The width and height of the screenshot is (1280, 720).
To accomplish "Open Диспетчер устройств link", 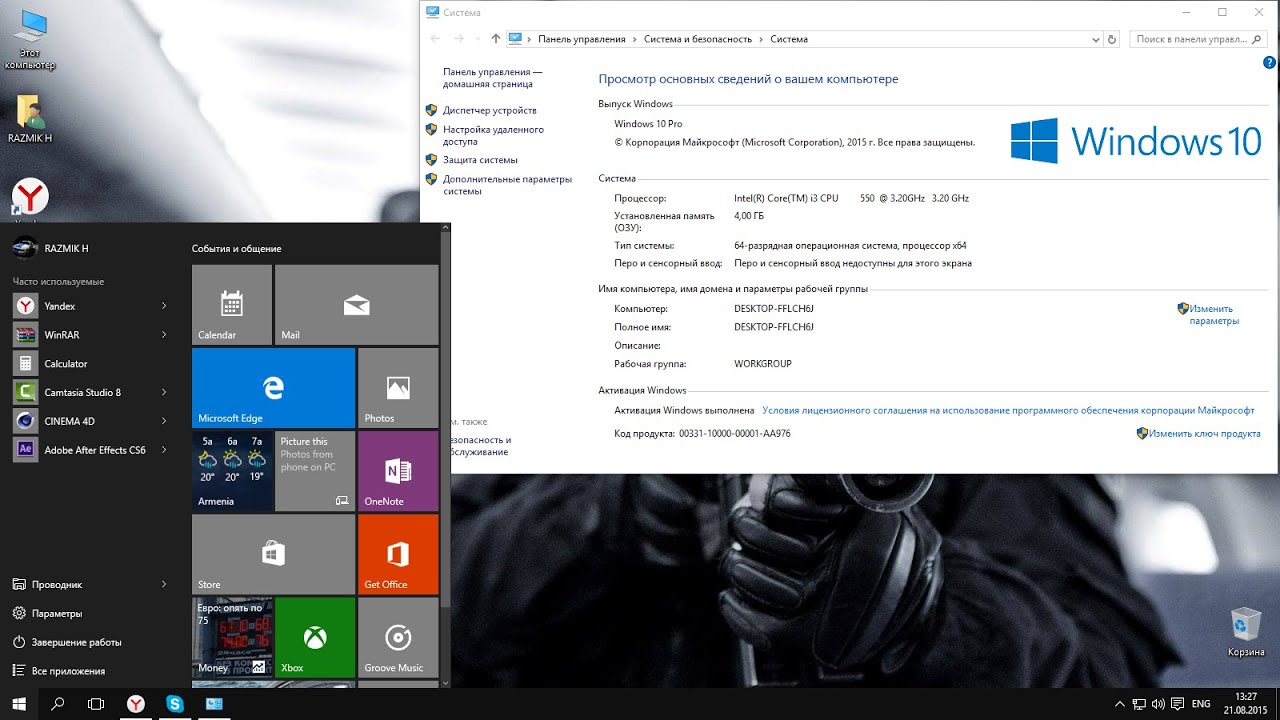I will 489,110.
